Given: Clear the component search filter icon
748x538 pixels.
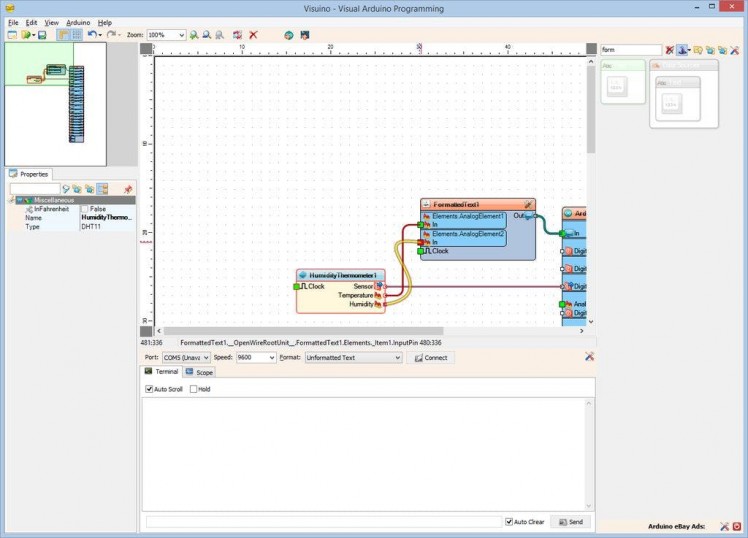Looking at the screenshot, I should (670, 49).
